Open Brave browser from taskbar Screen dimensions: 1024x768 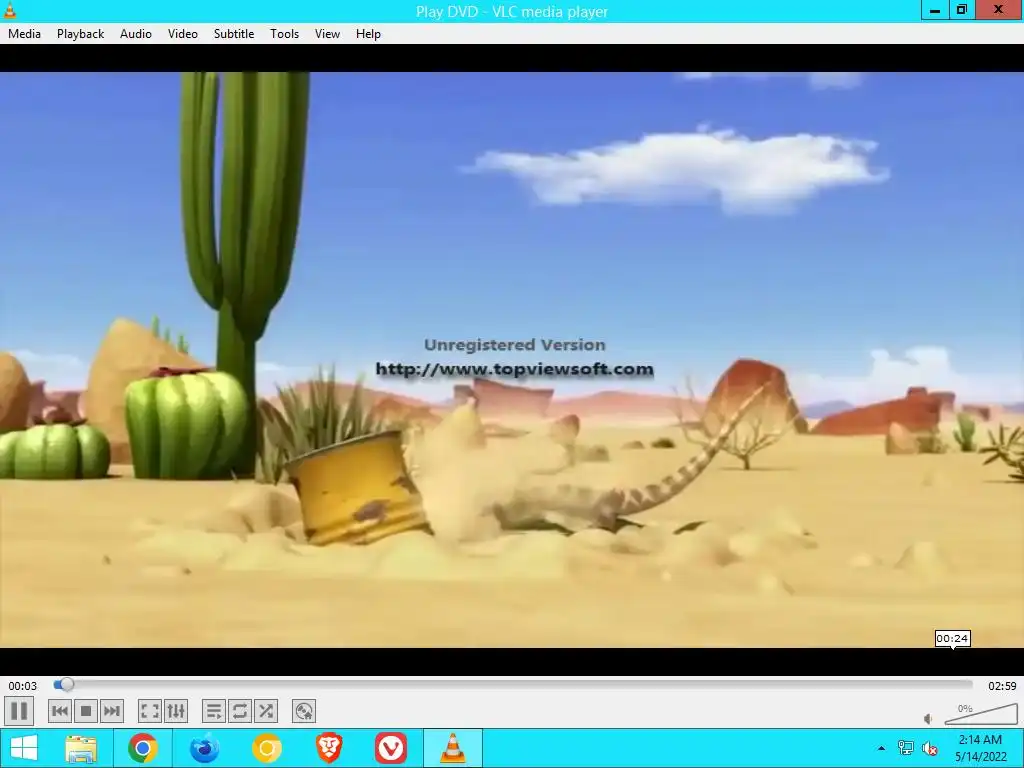pyautogui.click(x=328, y=748)
